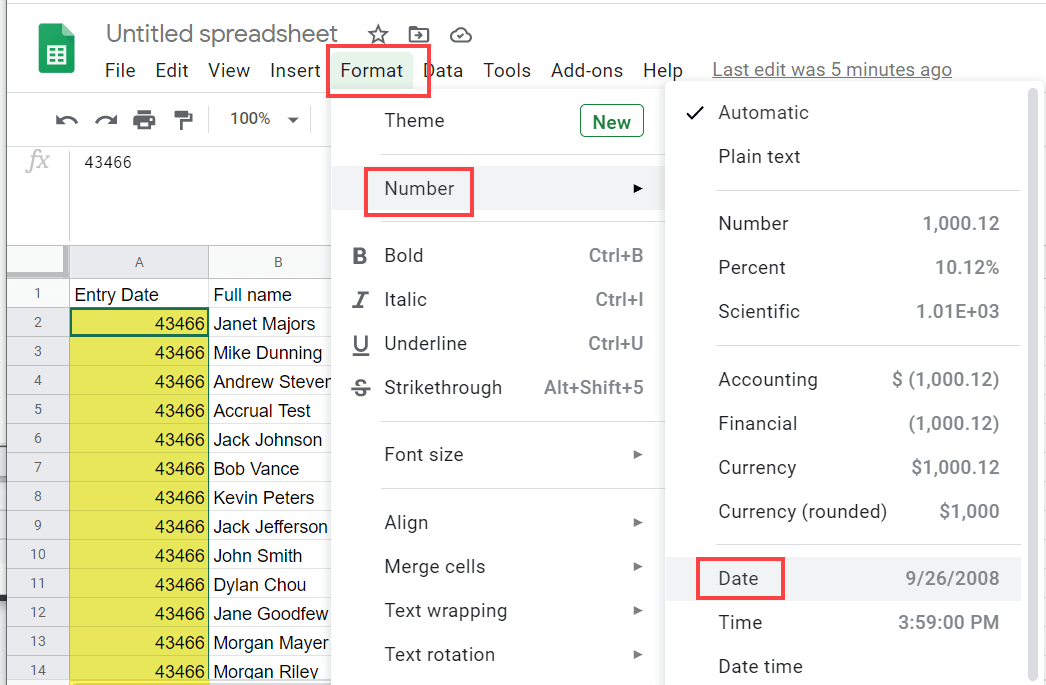Choose the Number 1,000.12 format
This screenshot has height=685, width=1046.
(843, 223)
